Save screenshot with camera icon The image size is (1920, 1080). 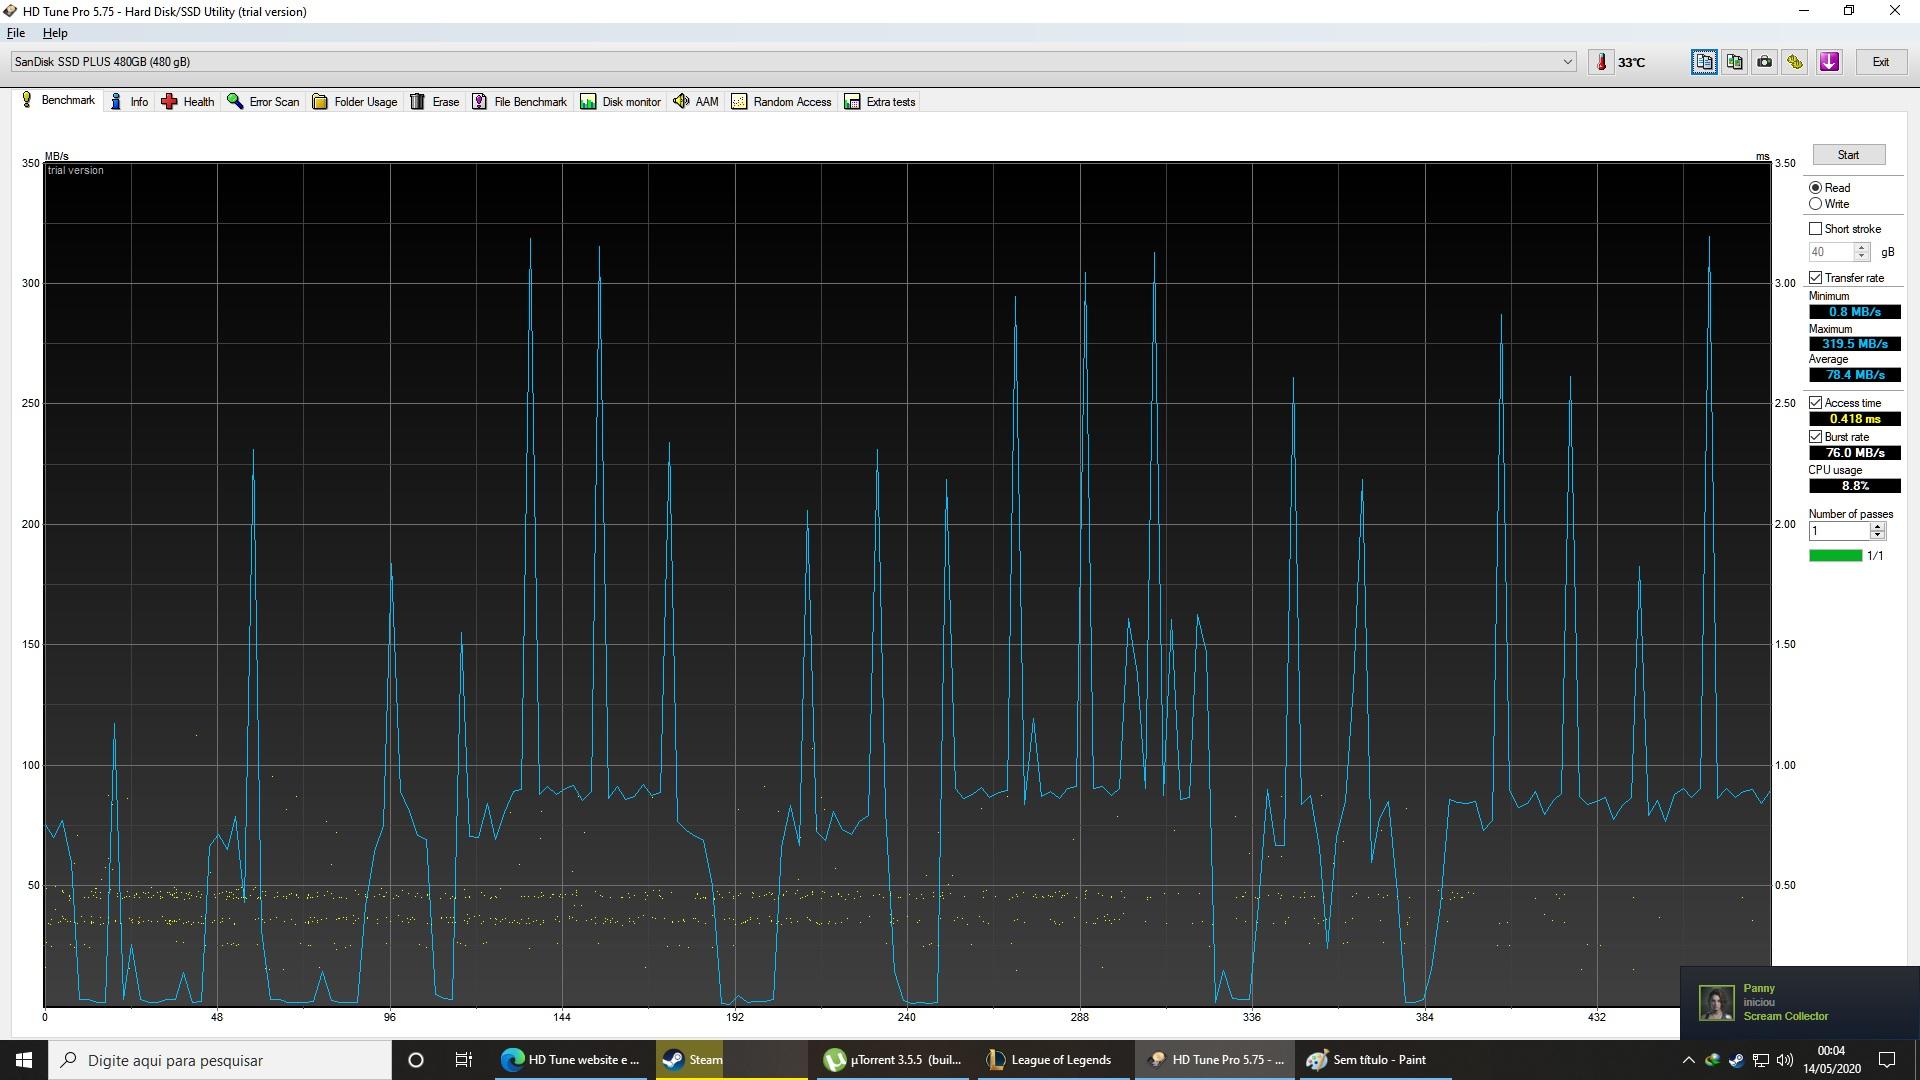tap(1765, 62)
